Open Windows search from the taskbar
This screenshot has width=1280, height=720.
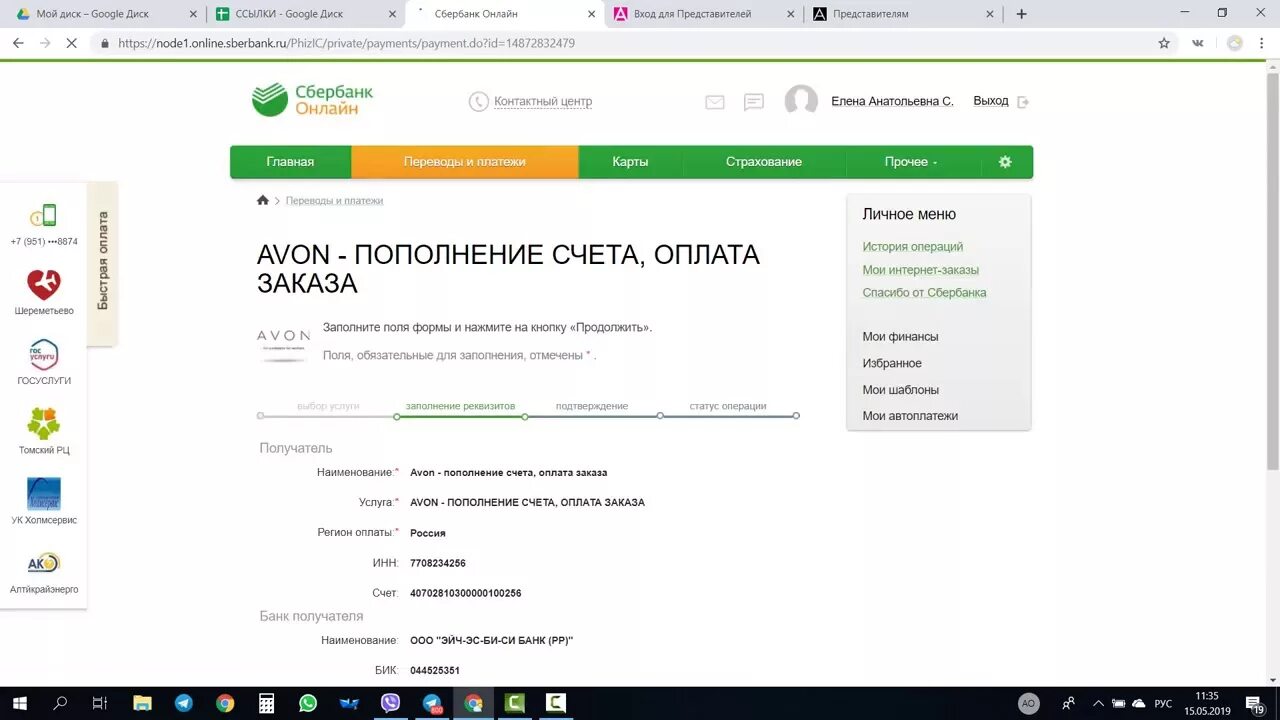click(x=60, y=703)
